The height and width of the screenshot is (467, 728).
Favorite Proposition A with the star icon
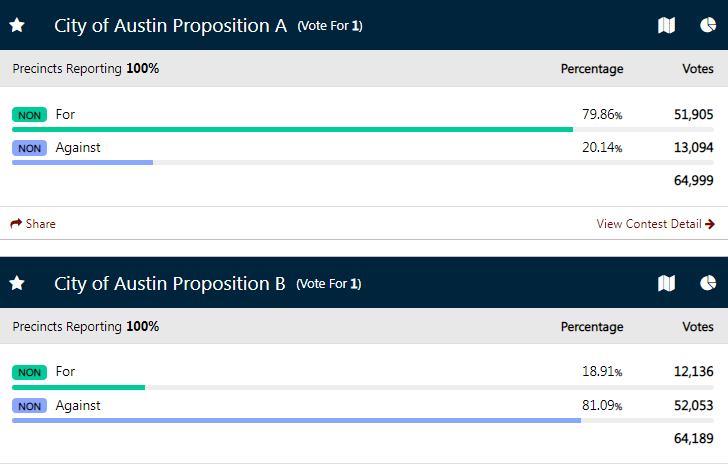coord(17,25)
